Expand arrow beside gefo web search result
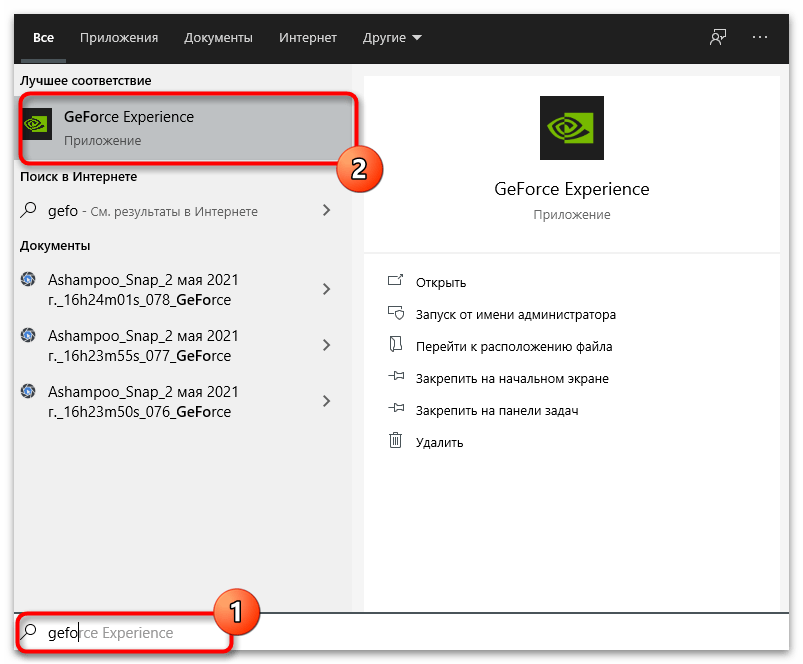This screenshot has width=803, height=664. [326, 210]
